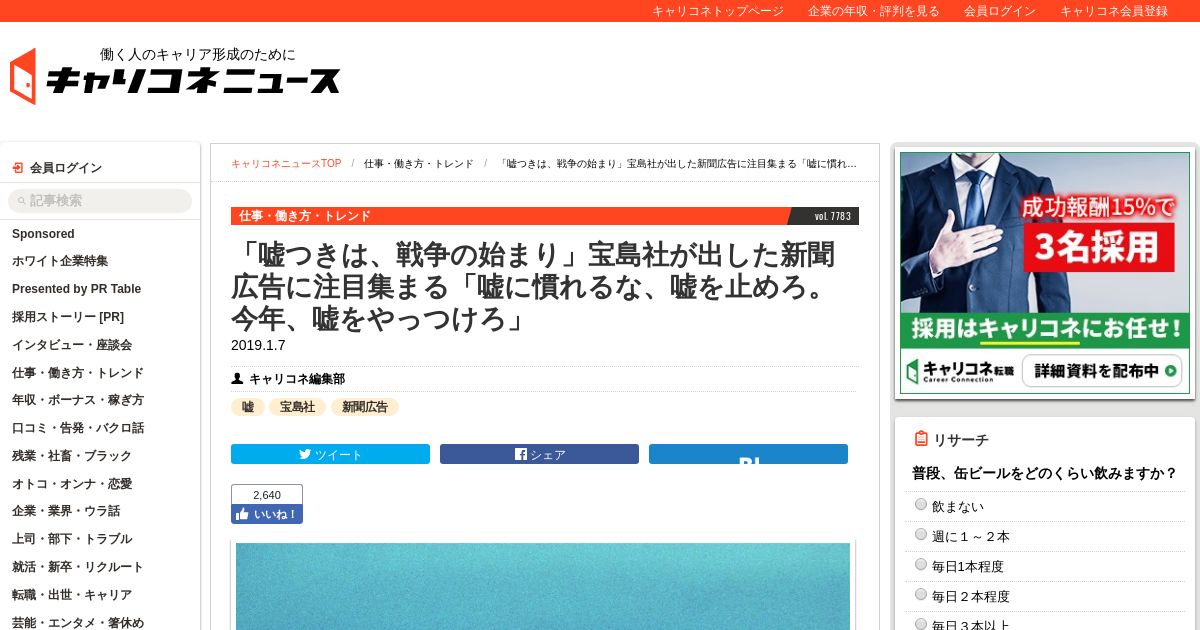Open キャリコネ会員登録 in top bar

coord(1114,11)
